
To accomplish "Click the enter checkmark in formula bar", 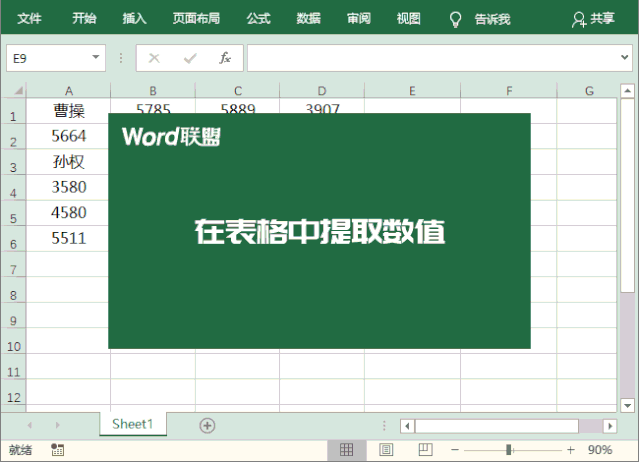I will coord(190,58).
